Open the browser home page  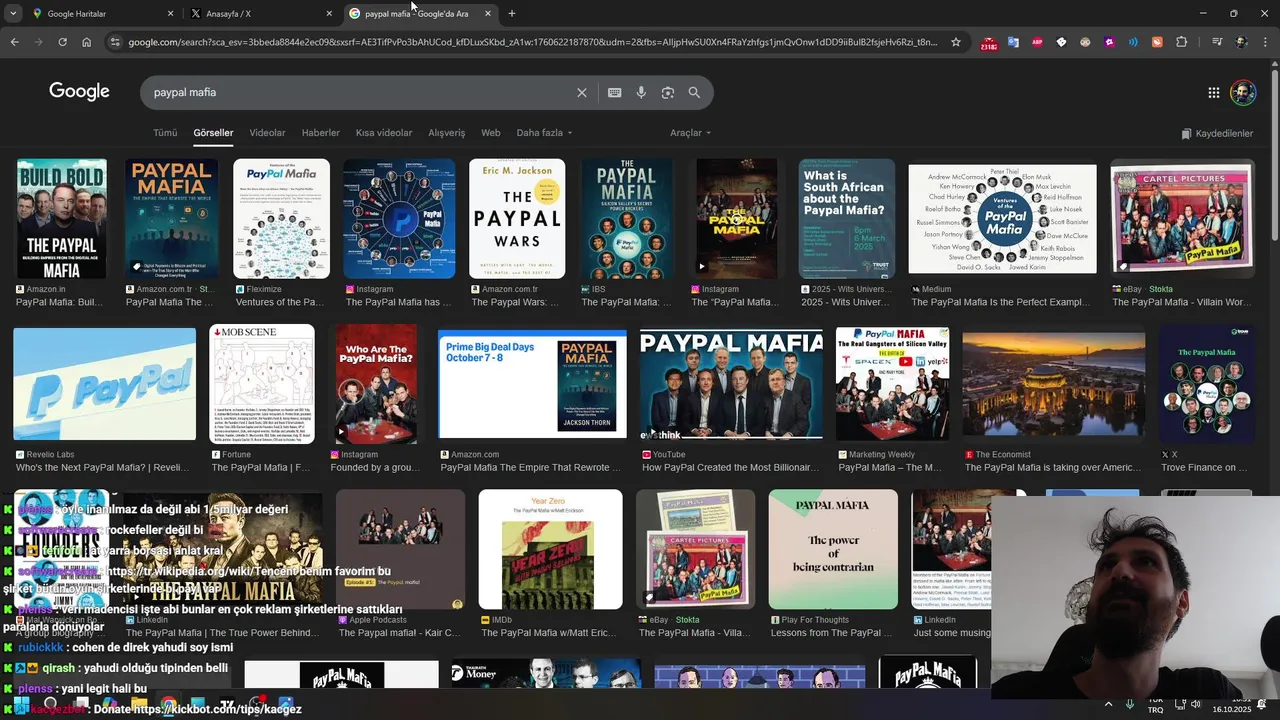(86, 42)
